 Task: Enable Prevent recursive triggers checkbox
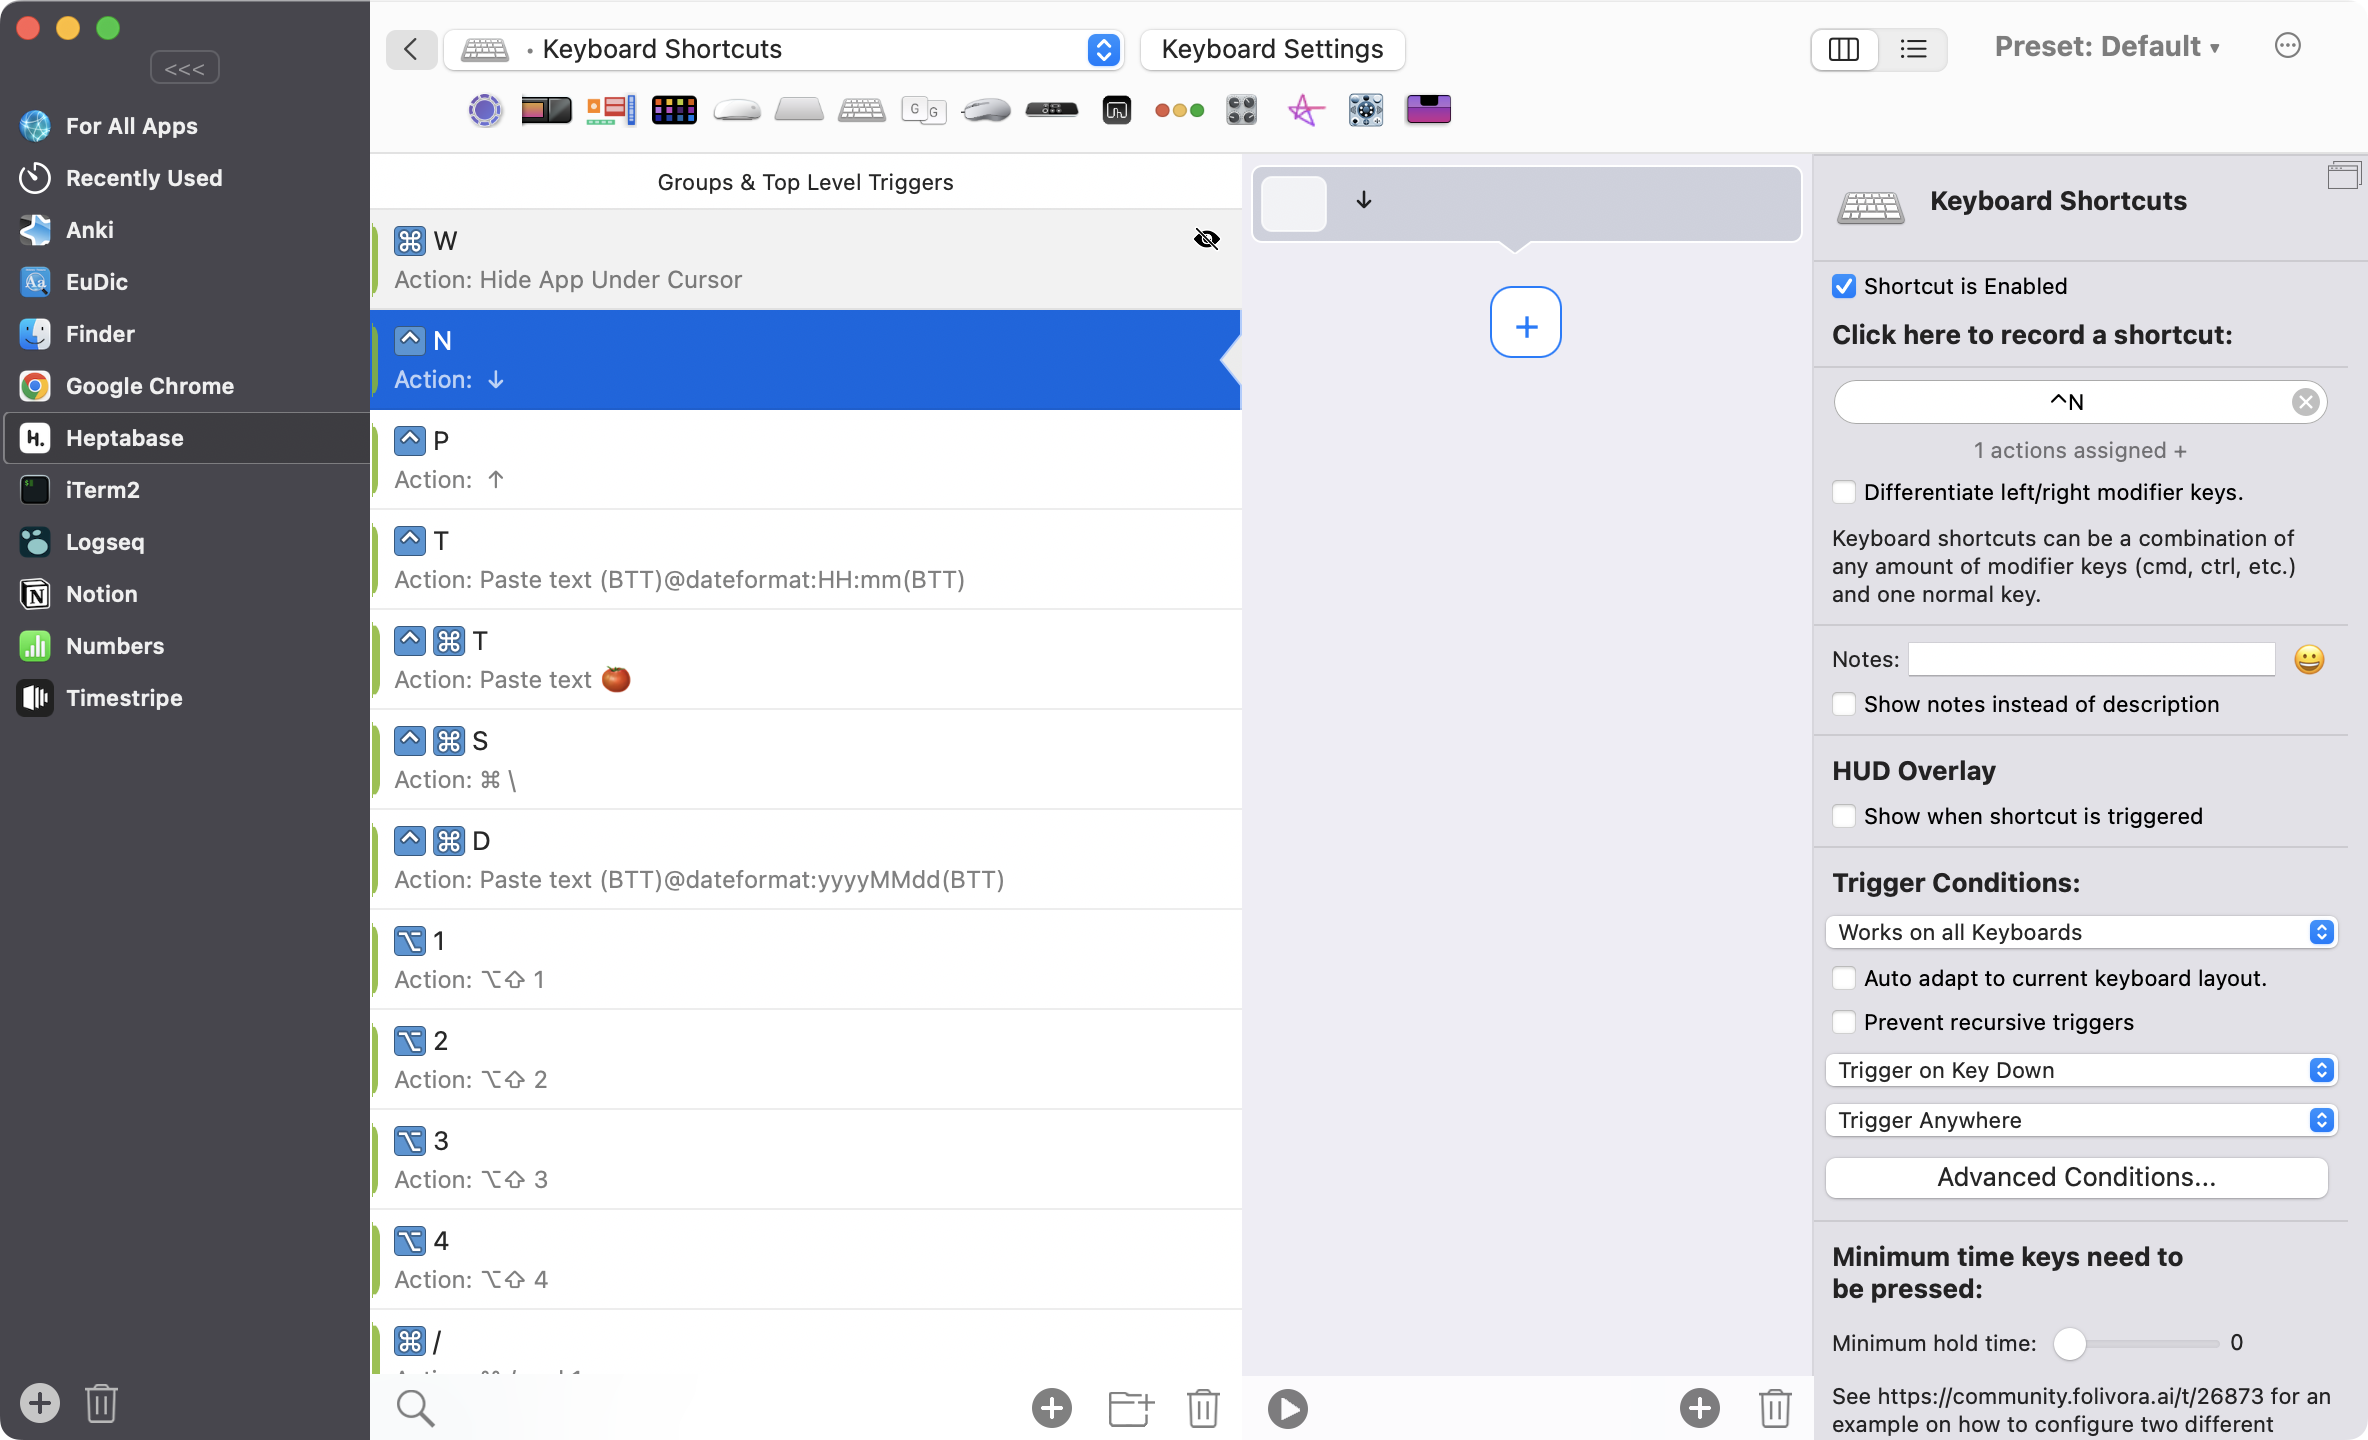tap(1843, 1022)
